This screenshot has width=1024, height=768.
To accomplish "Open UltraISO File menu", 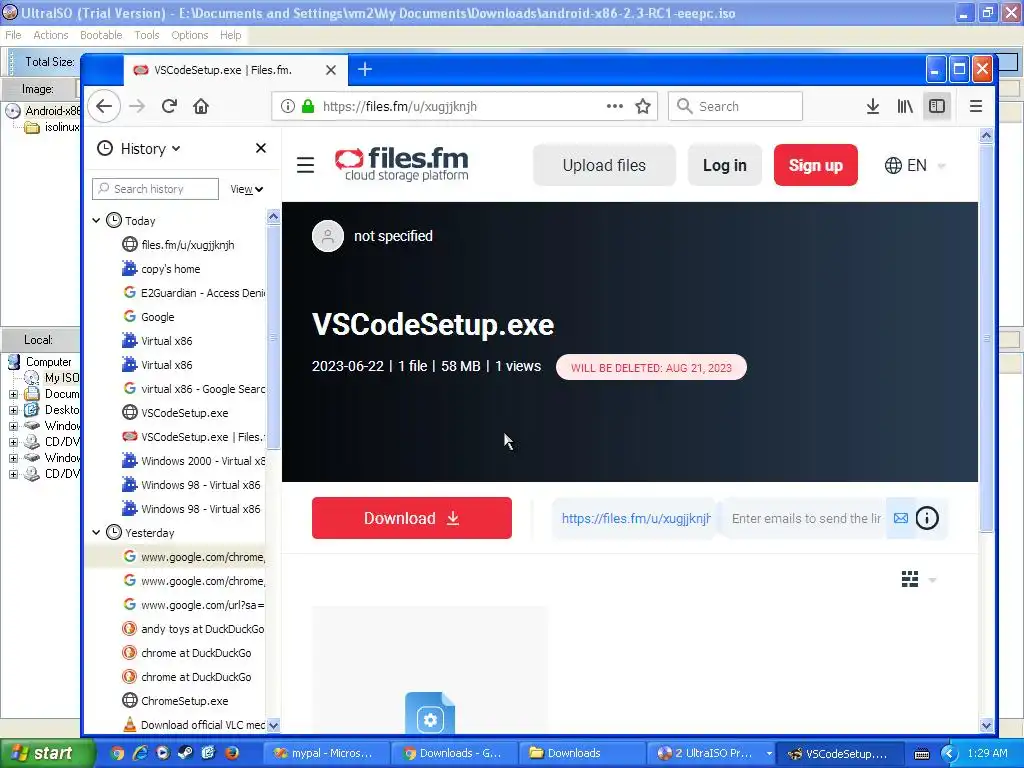I will pos(13,35).
